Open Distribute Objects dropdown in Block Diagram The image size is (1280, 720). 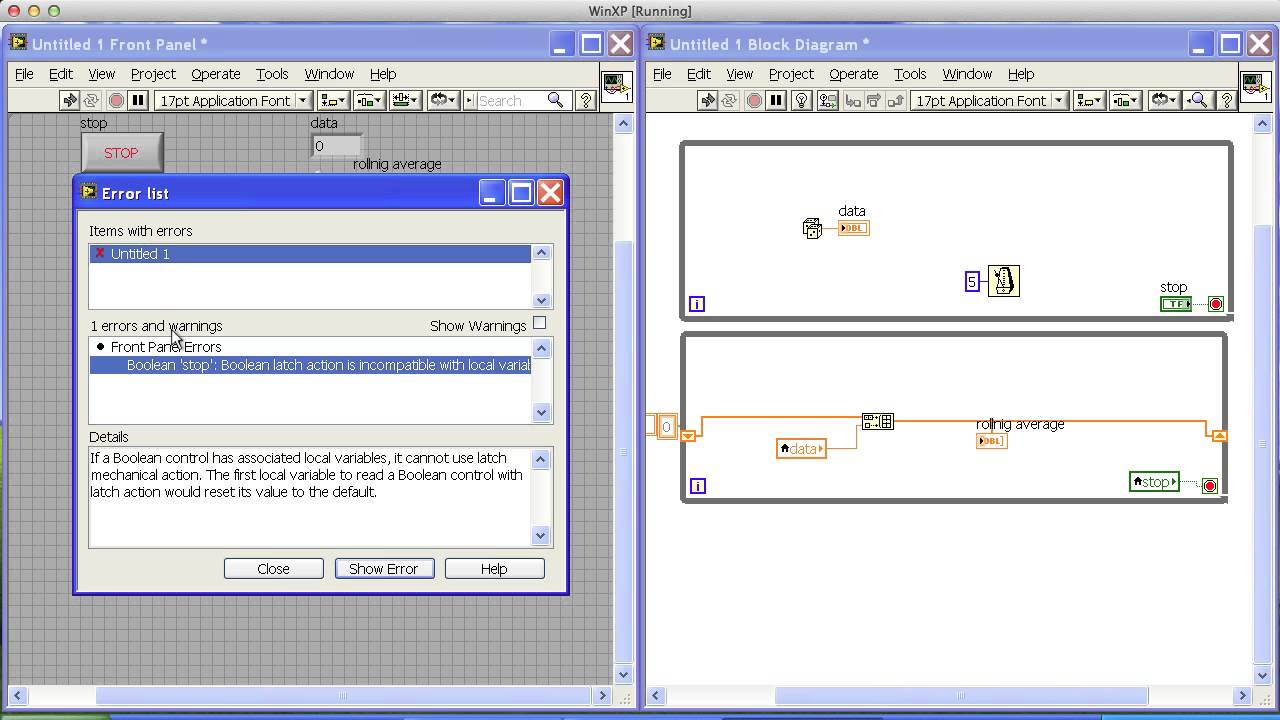[1126, 100]
